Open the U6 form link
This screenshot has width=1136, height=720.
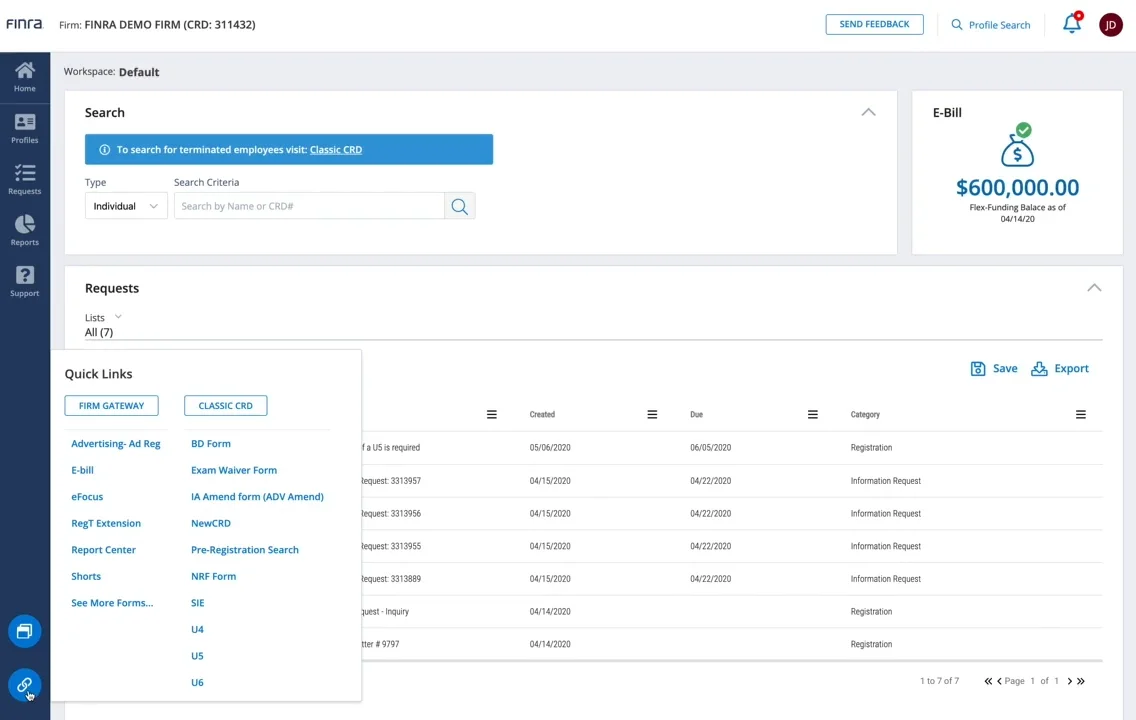[197, 682]
